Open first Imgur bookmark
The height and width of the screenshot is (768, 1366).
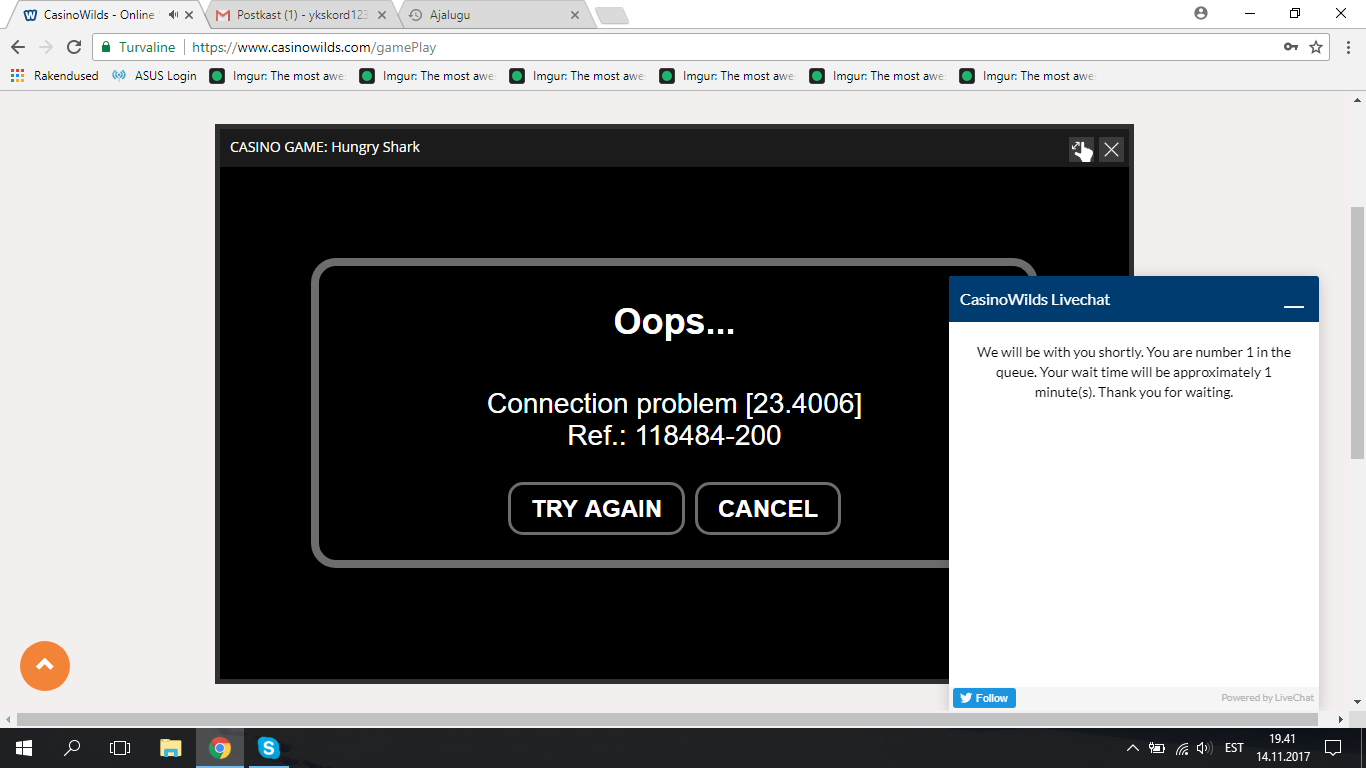[277, 76]
